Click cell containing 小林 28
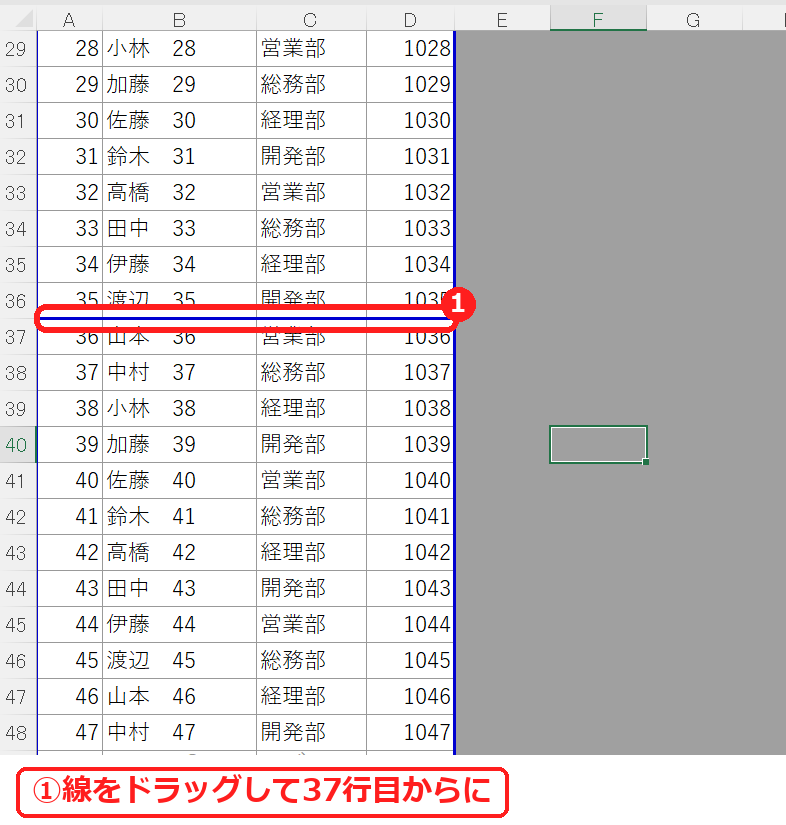 pos(179,49)
